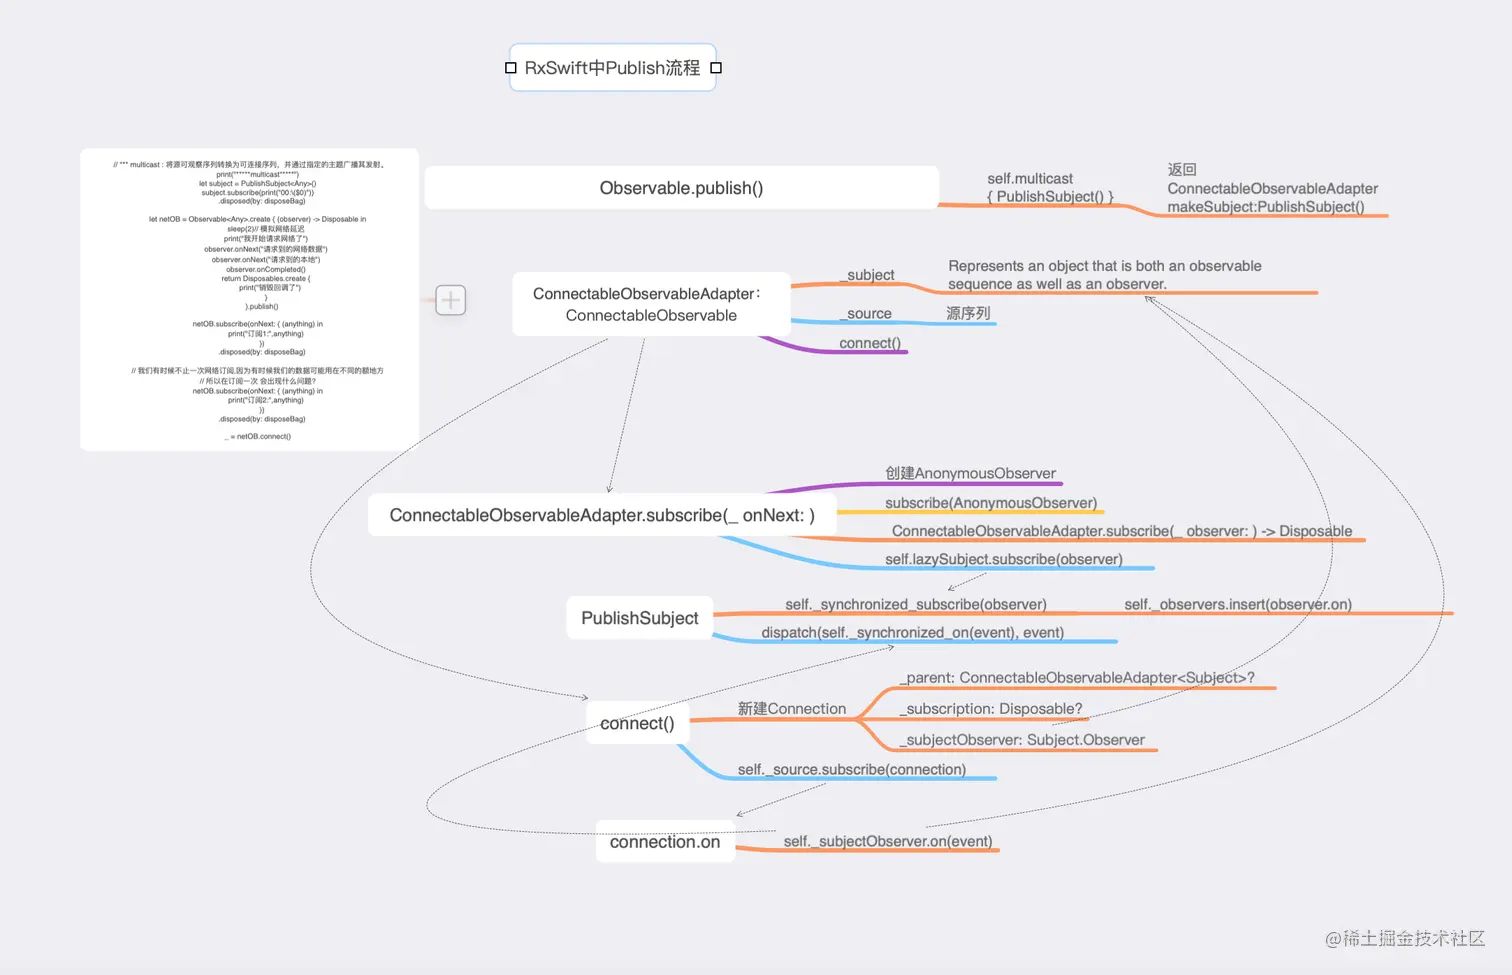Image resolution: width=1512 pixels, height=975 pixels.
Task: Select the _subject branch
Action: 867,275
